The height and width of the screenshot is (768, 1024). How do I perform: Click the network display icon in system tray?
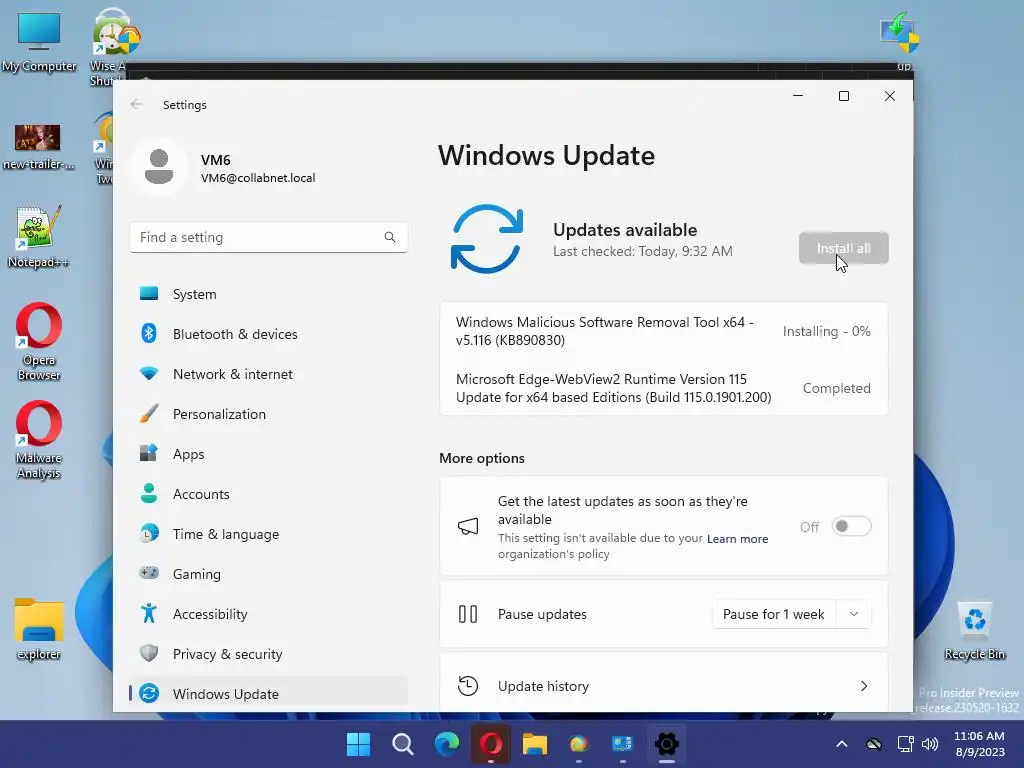(x=905, y=744)
